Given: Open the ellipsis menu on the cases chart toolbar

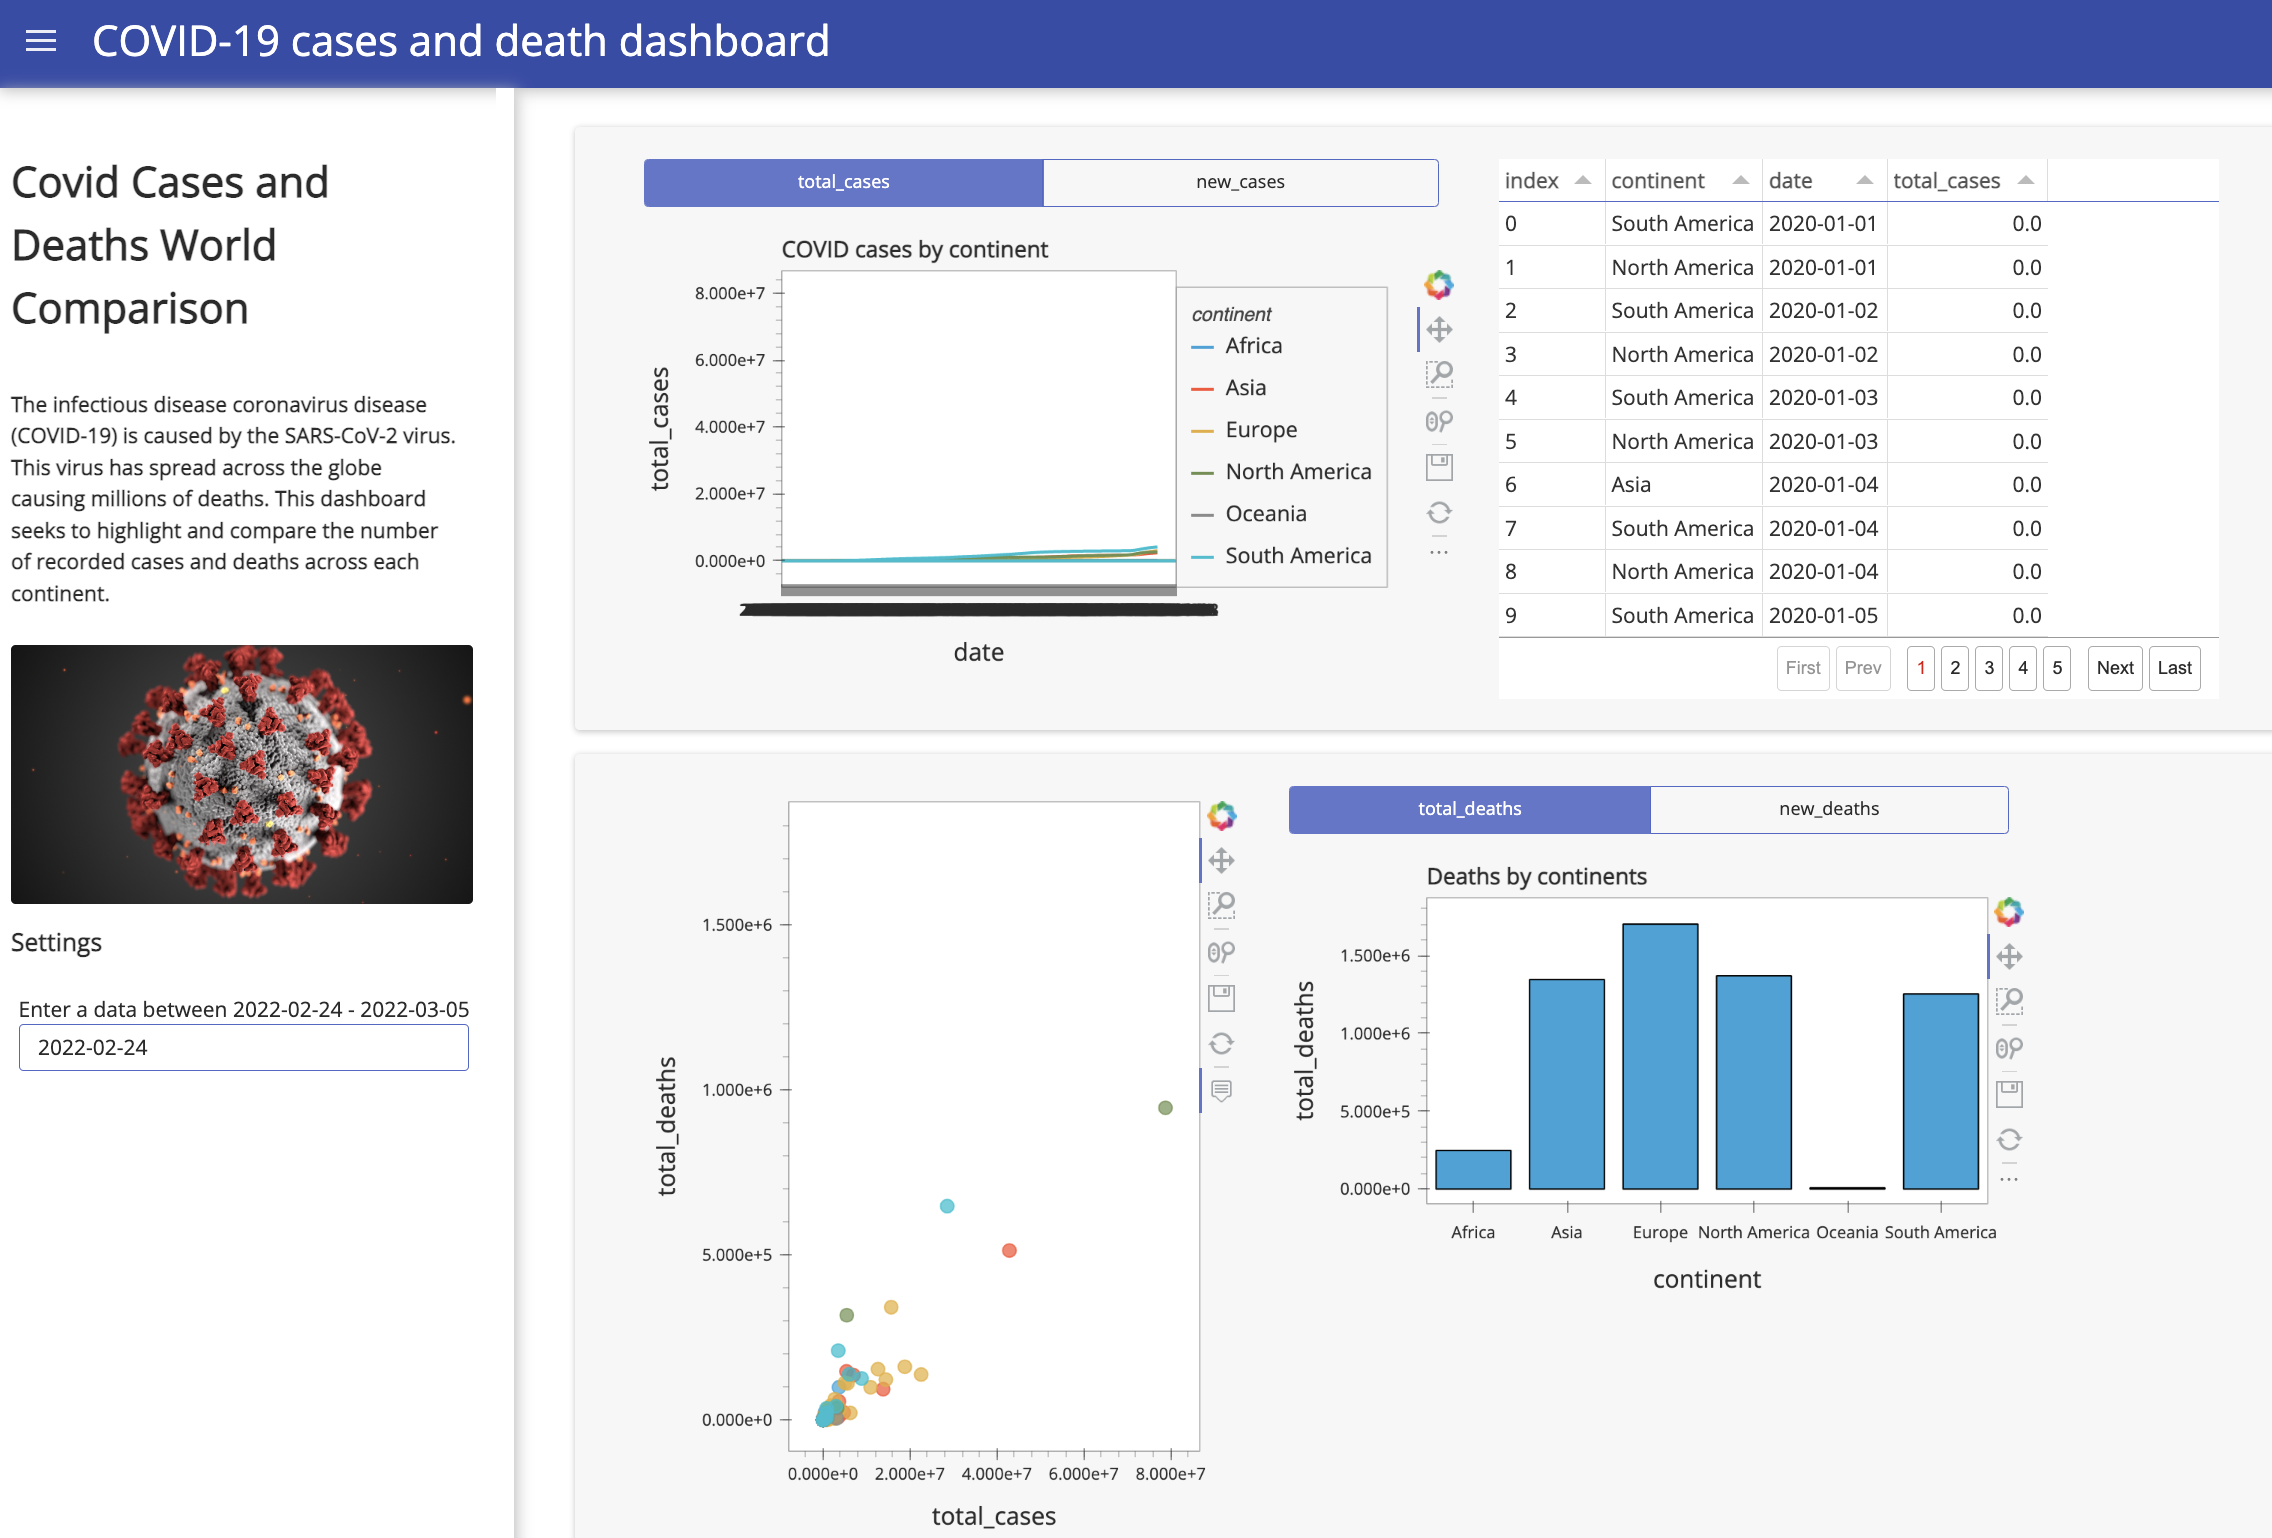Looking at the screenshot, I should click(1439, 550).
